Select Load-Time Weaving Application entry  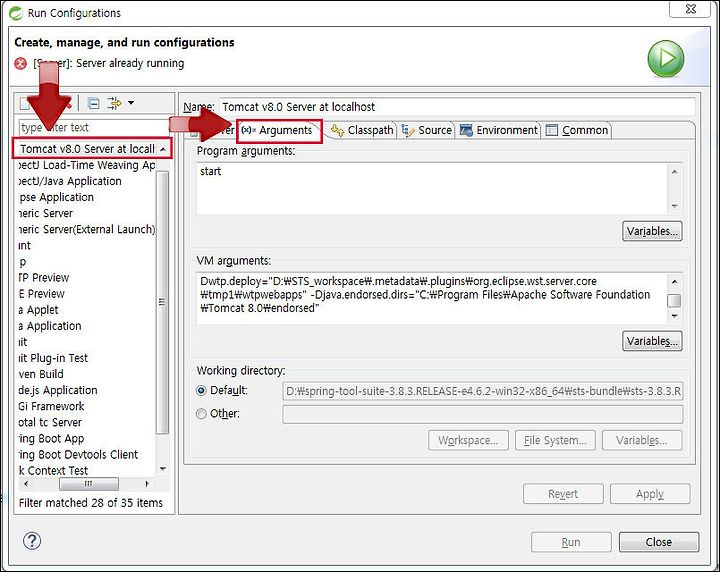click(x=87, y=165)
